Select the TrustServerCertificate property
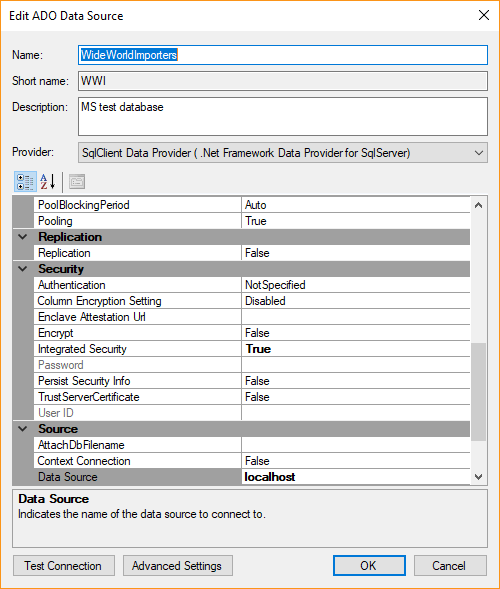Image resolution: width=500 pixels, height=589 pixels. click(x=137, y=397)
